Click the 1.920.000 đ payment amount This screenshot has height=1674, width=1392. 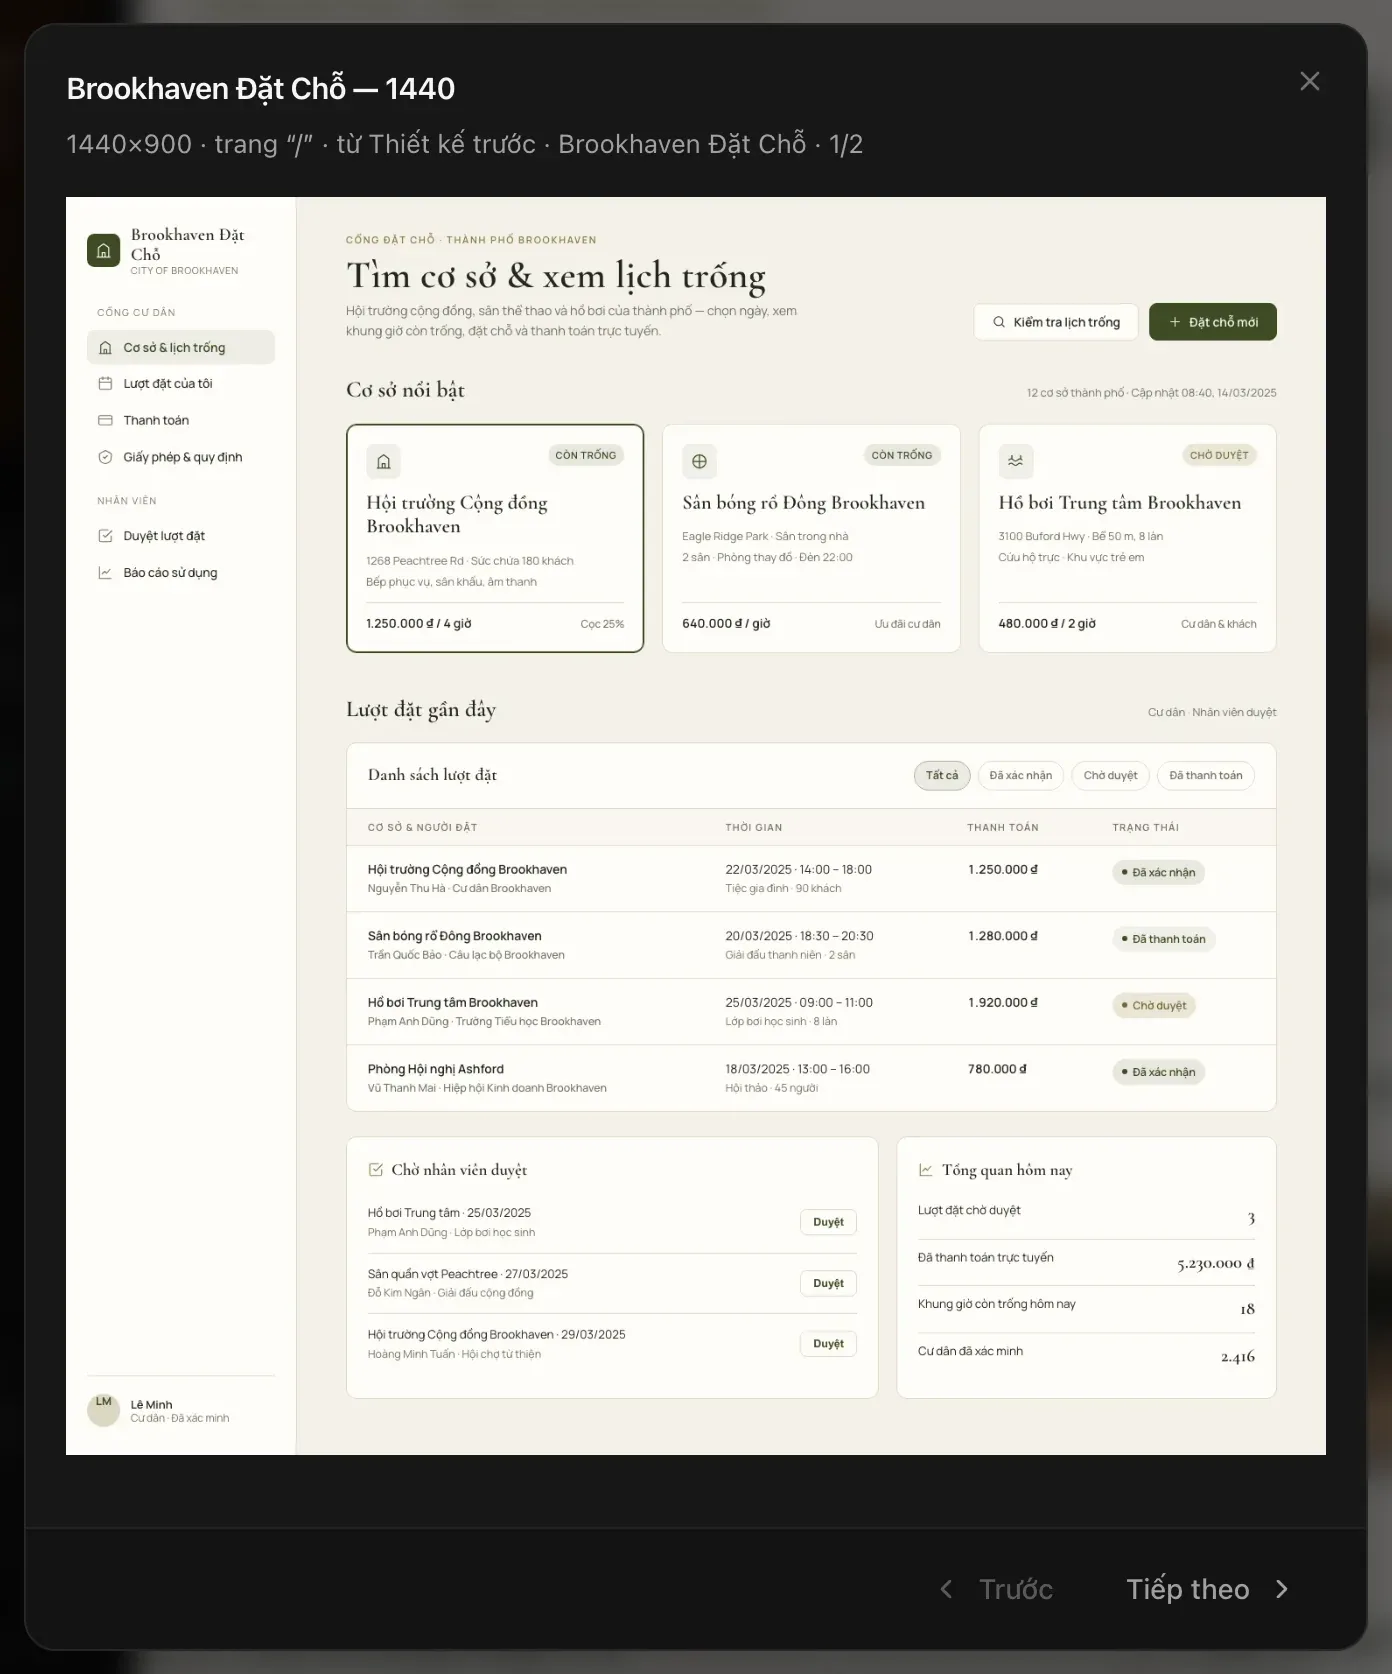click(x=1003, y=1003)
